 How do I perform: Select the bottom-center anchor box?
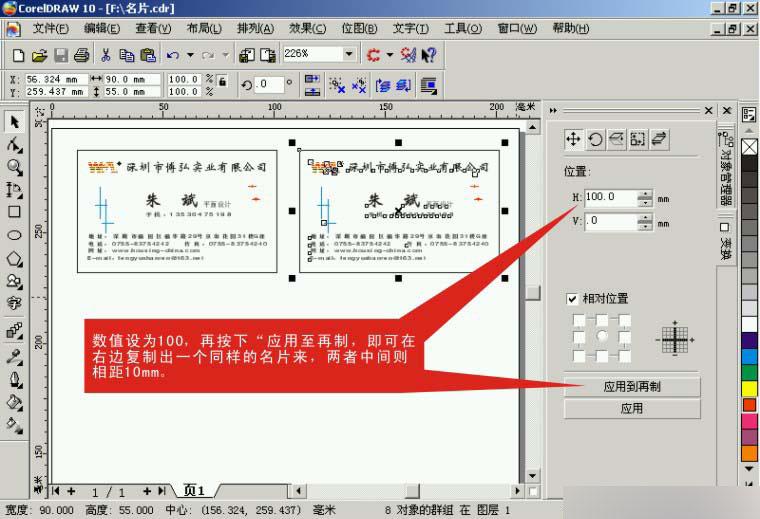[x=602, y=356]
